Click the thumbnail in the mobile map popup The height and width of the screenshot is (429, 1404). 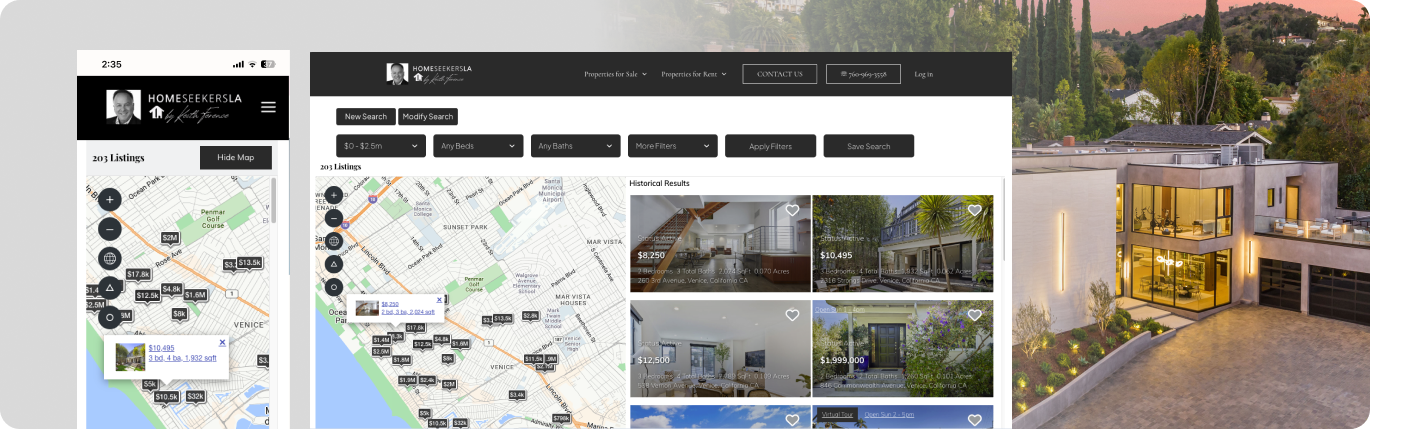tap(130, 357)
